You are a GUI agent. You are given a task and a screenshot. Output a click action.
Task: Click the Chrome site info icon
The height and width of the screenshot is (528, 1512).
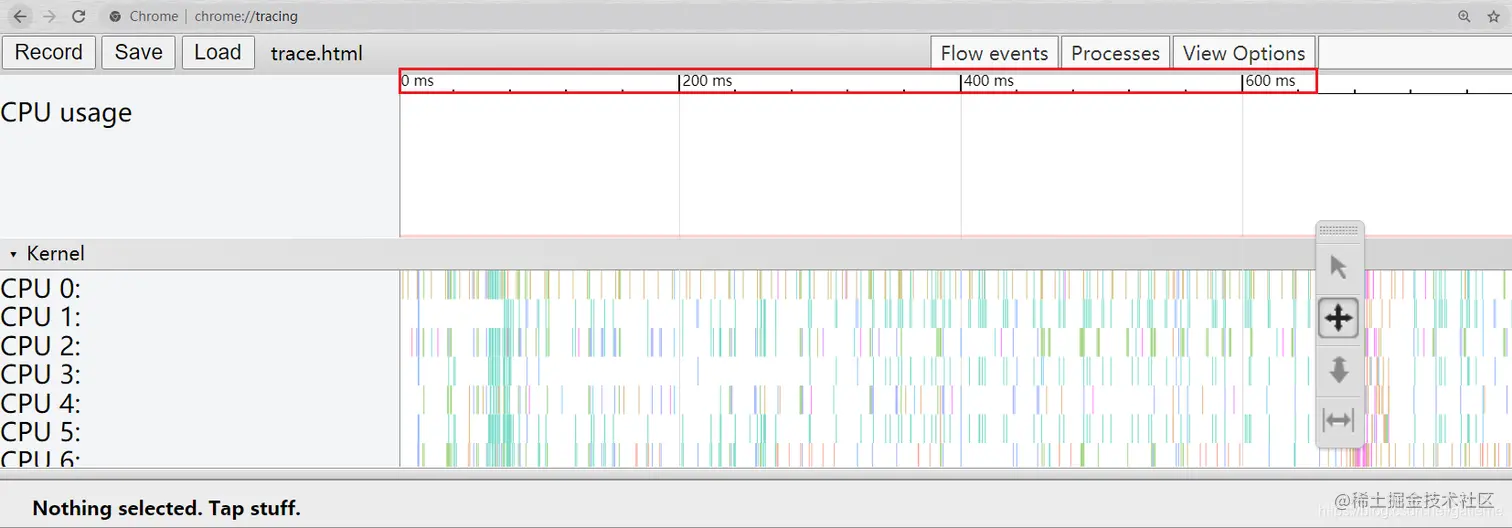click(115, 16)
